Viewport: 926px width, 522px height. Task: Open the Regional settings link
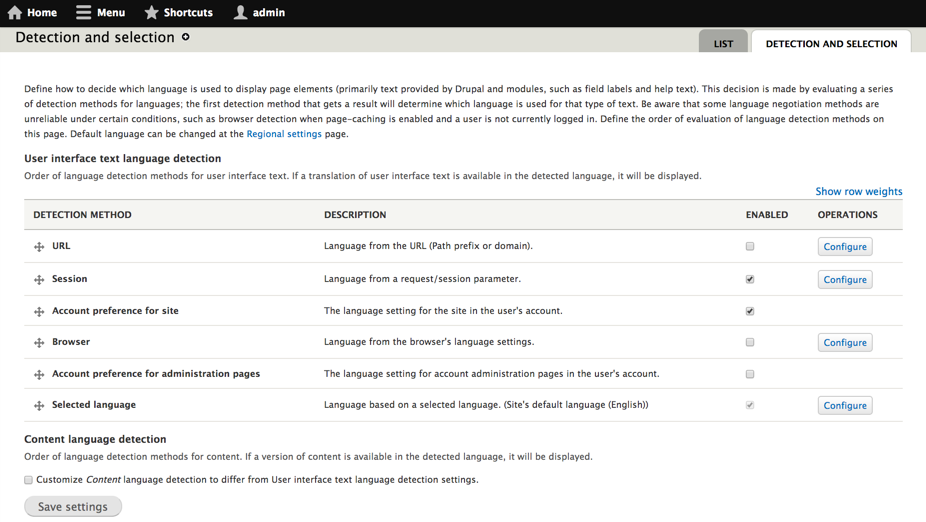point(284,134)
